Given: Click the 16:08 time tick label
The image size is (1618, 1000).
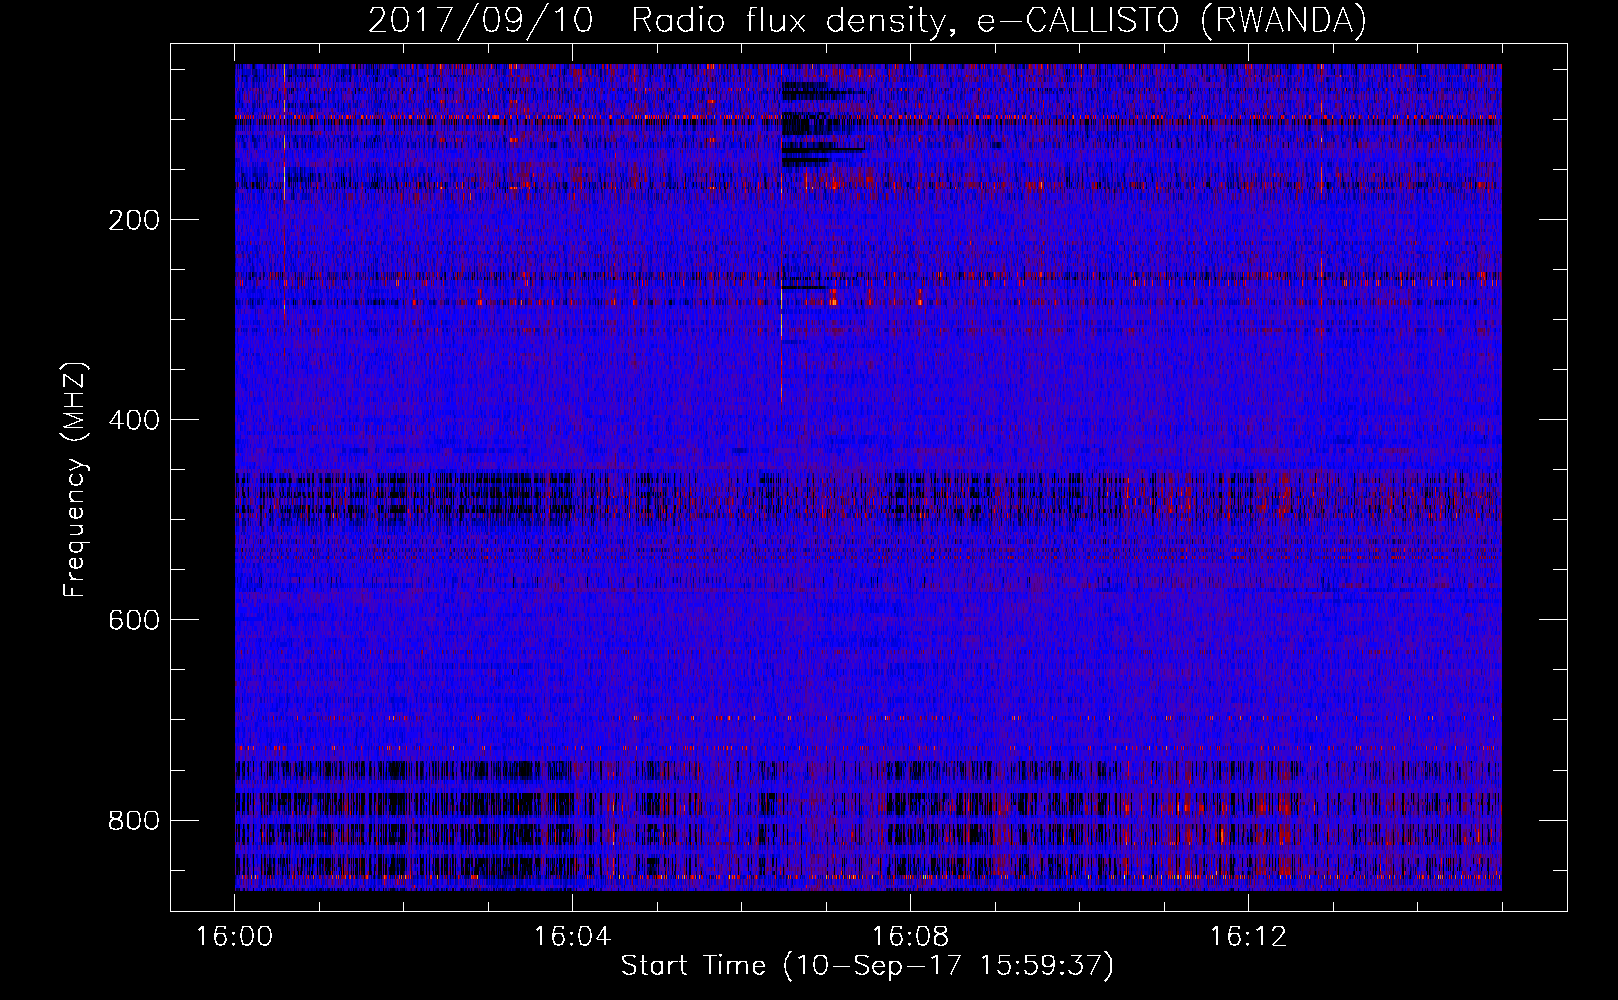Looking at the screenshot, I should point(910,937).
